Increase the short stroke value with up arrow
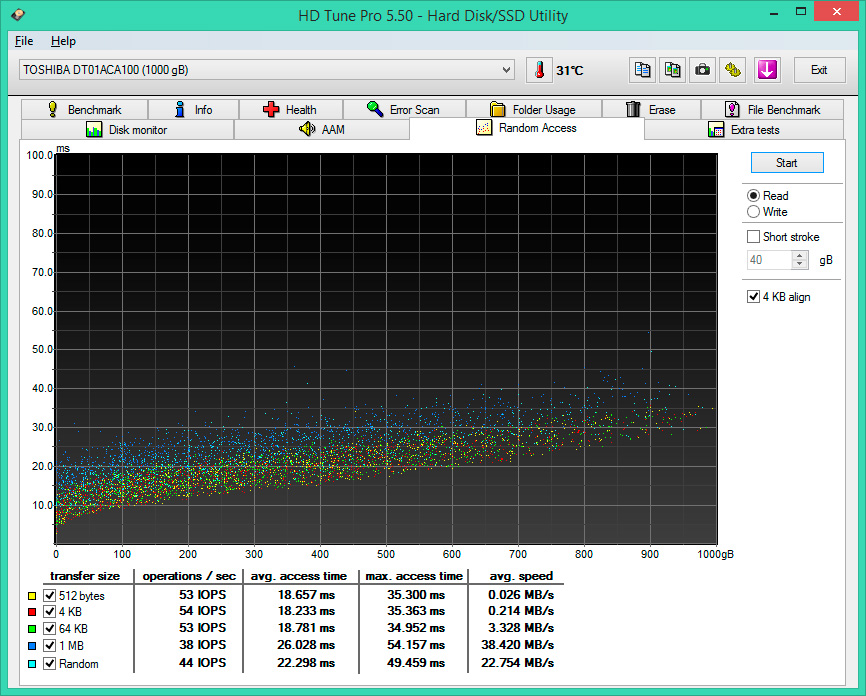 pyautogui.click(x=799, y=255)
